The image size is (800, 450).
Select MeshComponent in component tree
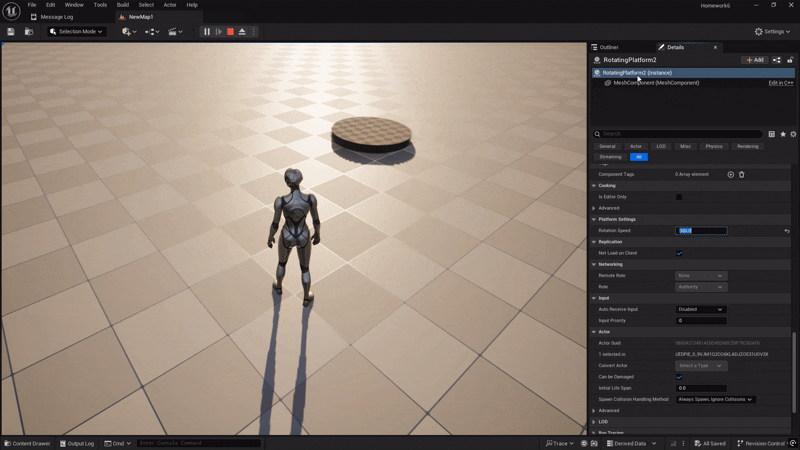click(656, 83)
